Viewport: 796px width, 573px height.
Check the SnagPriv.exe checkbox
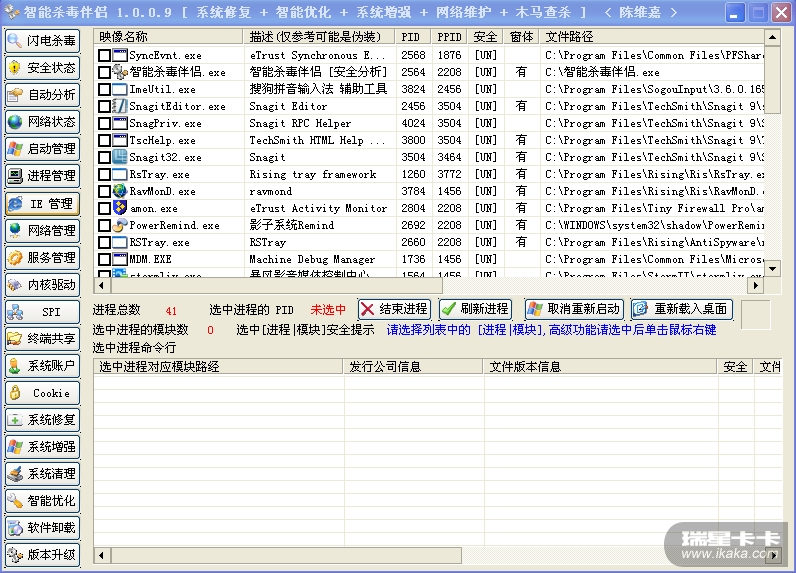(104, 123)
